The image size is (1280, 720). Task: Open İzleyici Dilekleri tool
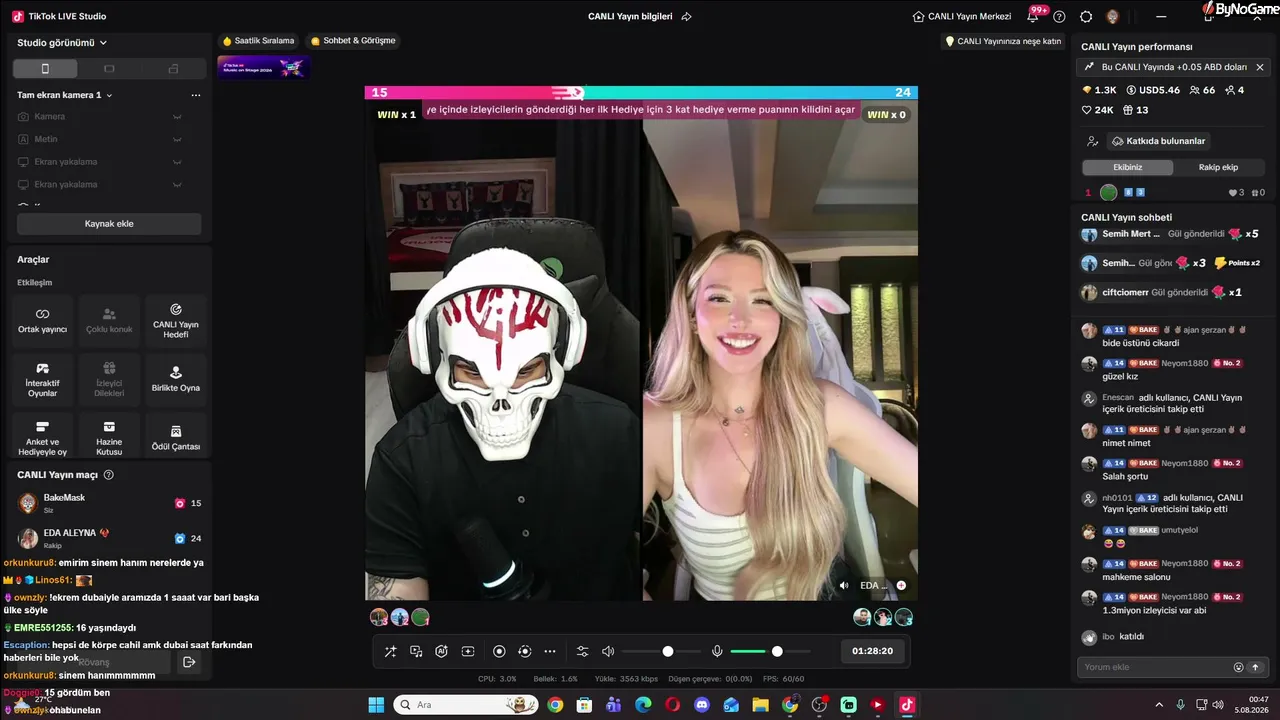point(109,379)
